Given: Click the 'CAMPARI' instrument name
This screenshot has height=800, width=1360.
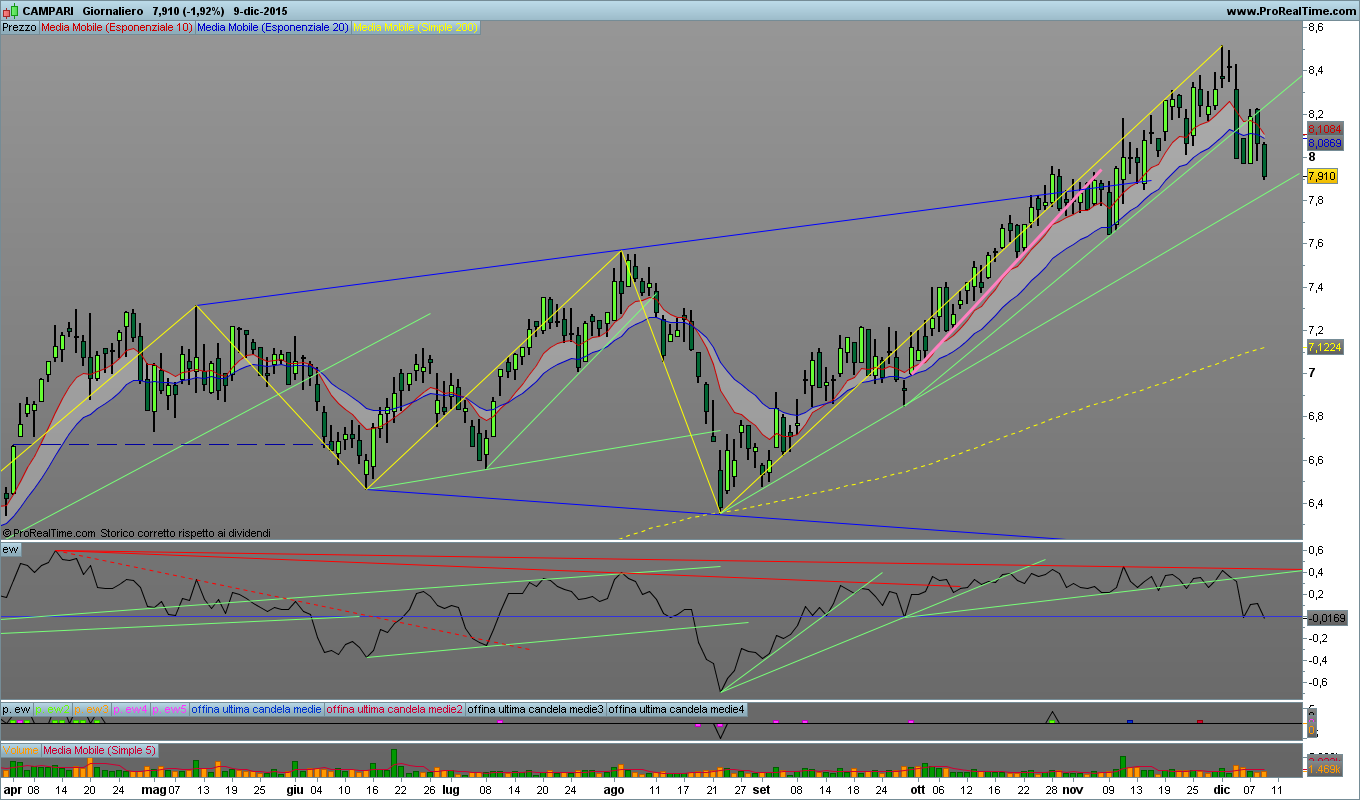Looking at the screenshot, I should pos(47,10).
